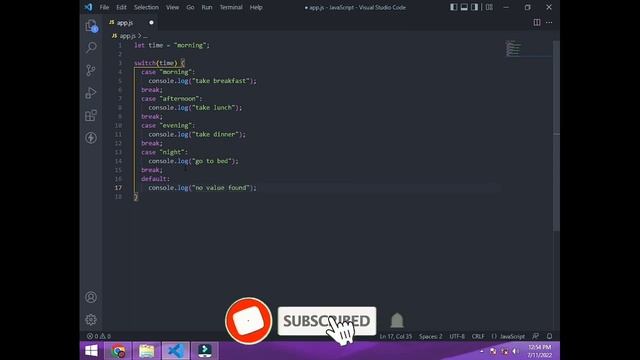Open notifications bell in status bar
640x360 pixels.
click(549, 336)
